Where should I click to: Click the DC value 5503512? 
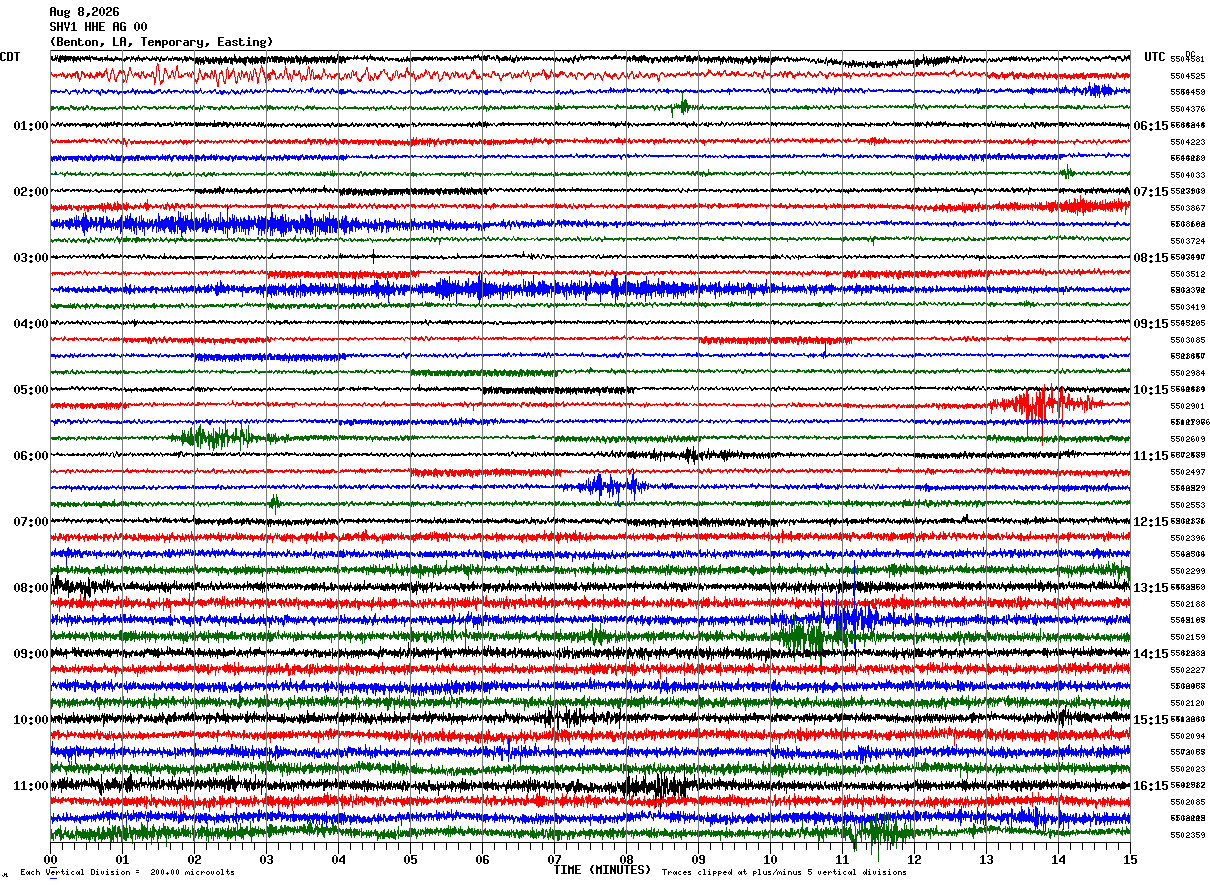1187,274
